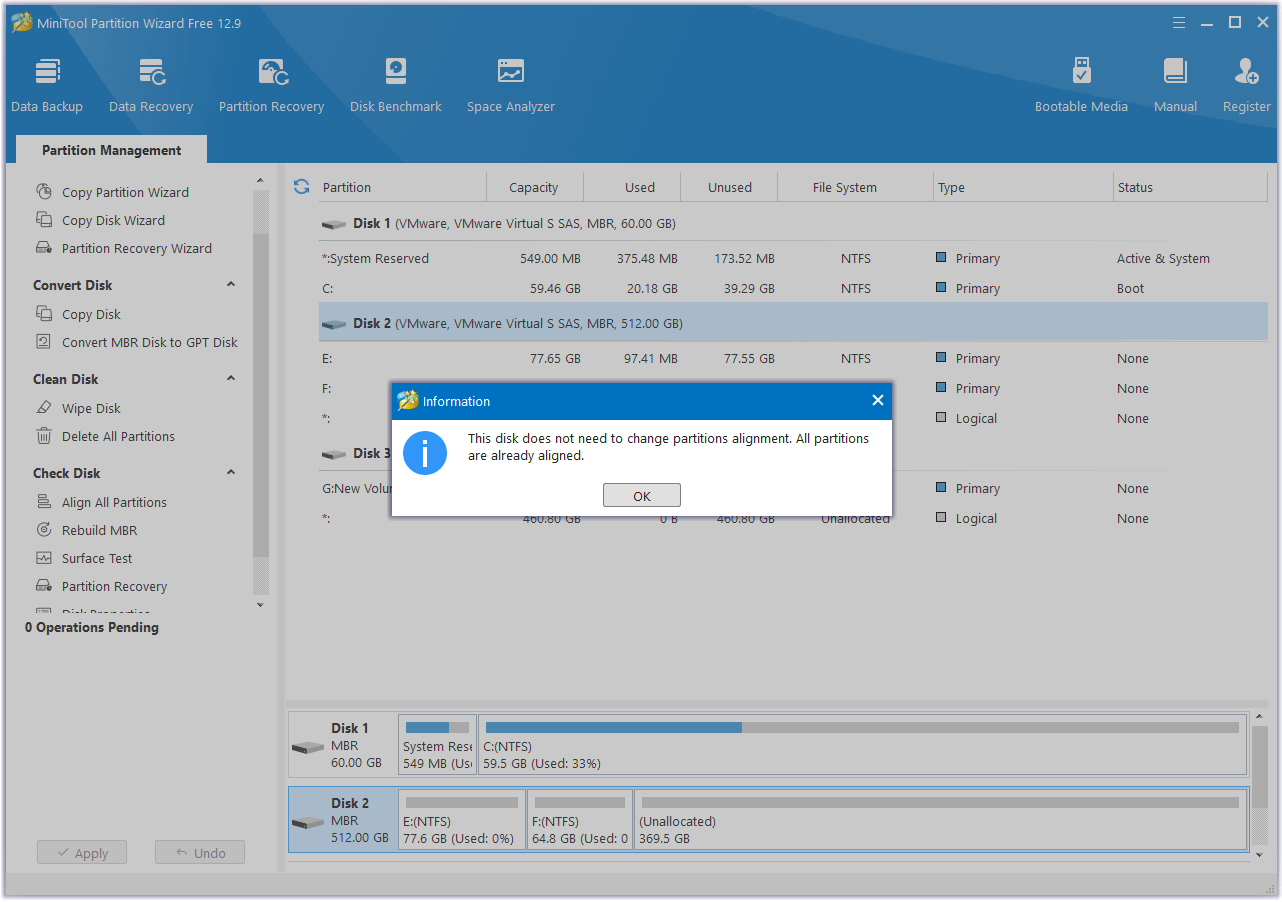The height and width of the screenshot is (902, 1282).
Task: Refresh the partition list
Action: [x=301, y=187]
